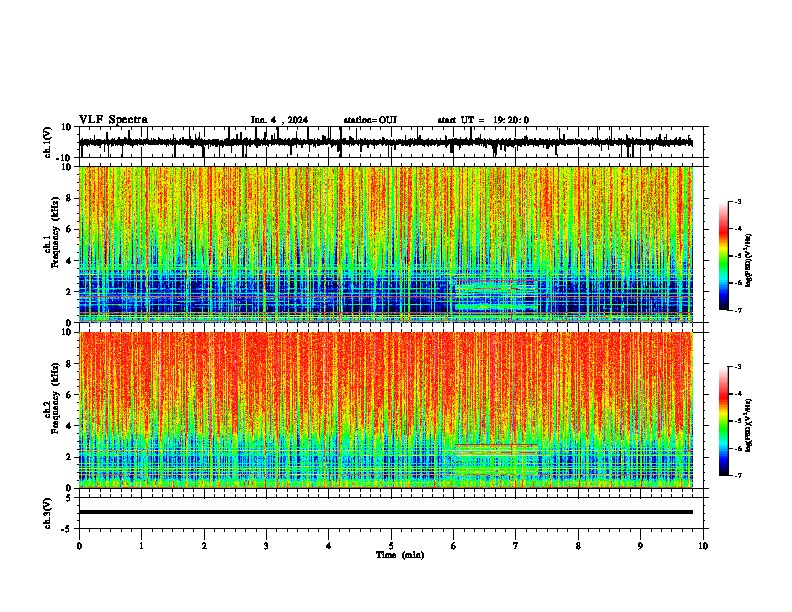
Task: Click the ch.2 color bar log(PSD) label
Action: click(749, 425)
